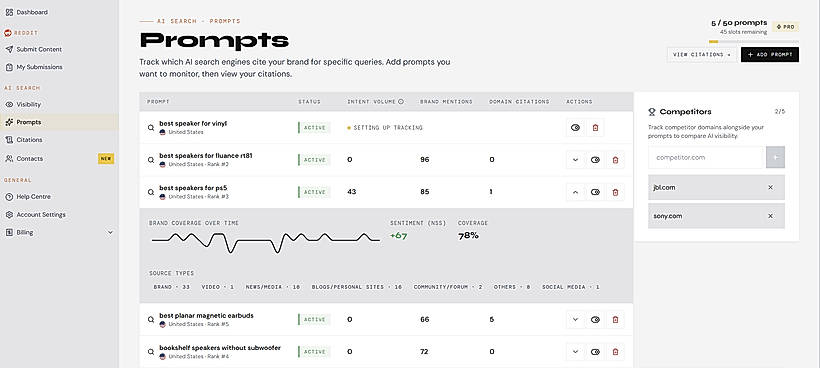Viewport: 820px width, 368px height.
Task: Click the Reddit logo icon
Action: coord(8,32)
